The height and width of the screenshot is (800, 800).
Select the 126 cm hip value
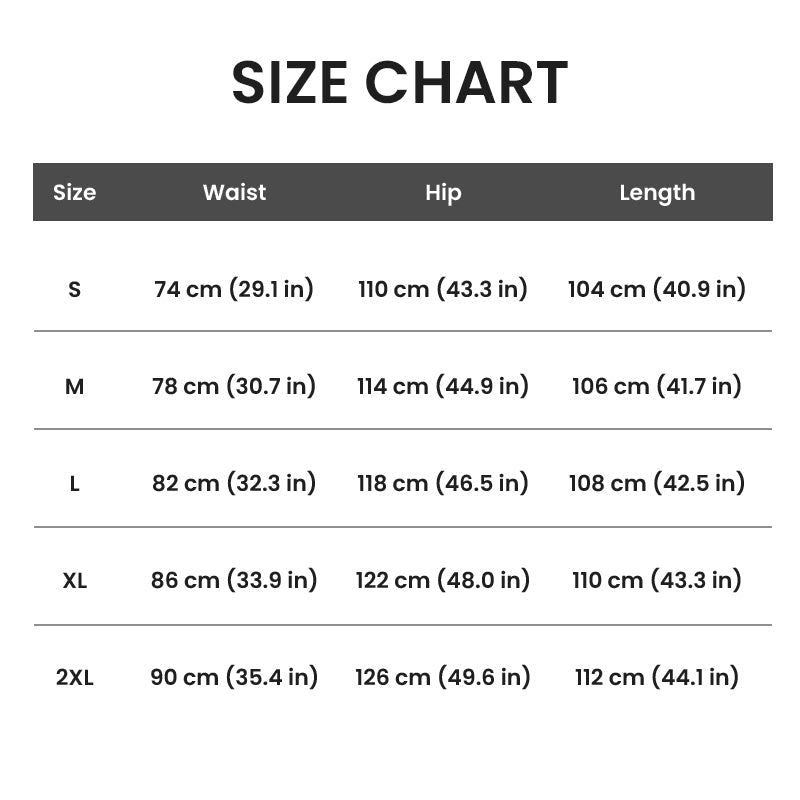(x=443, y=677)
